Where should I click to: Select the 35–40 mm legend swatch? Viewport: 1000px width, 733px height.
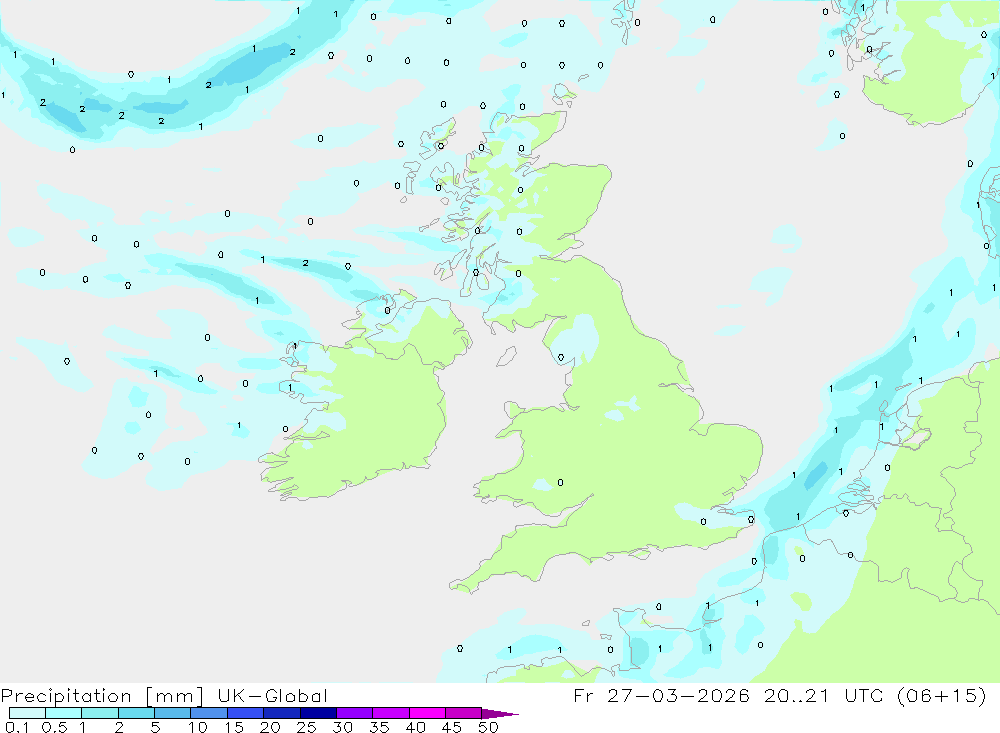(x=391, y=713)
